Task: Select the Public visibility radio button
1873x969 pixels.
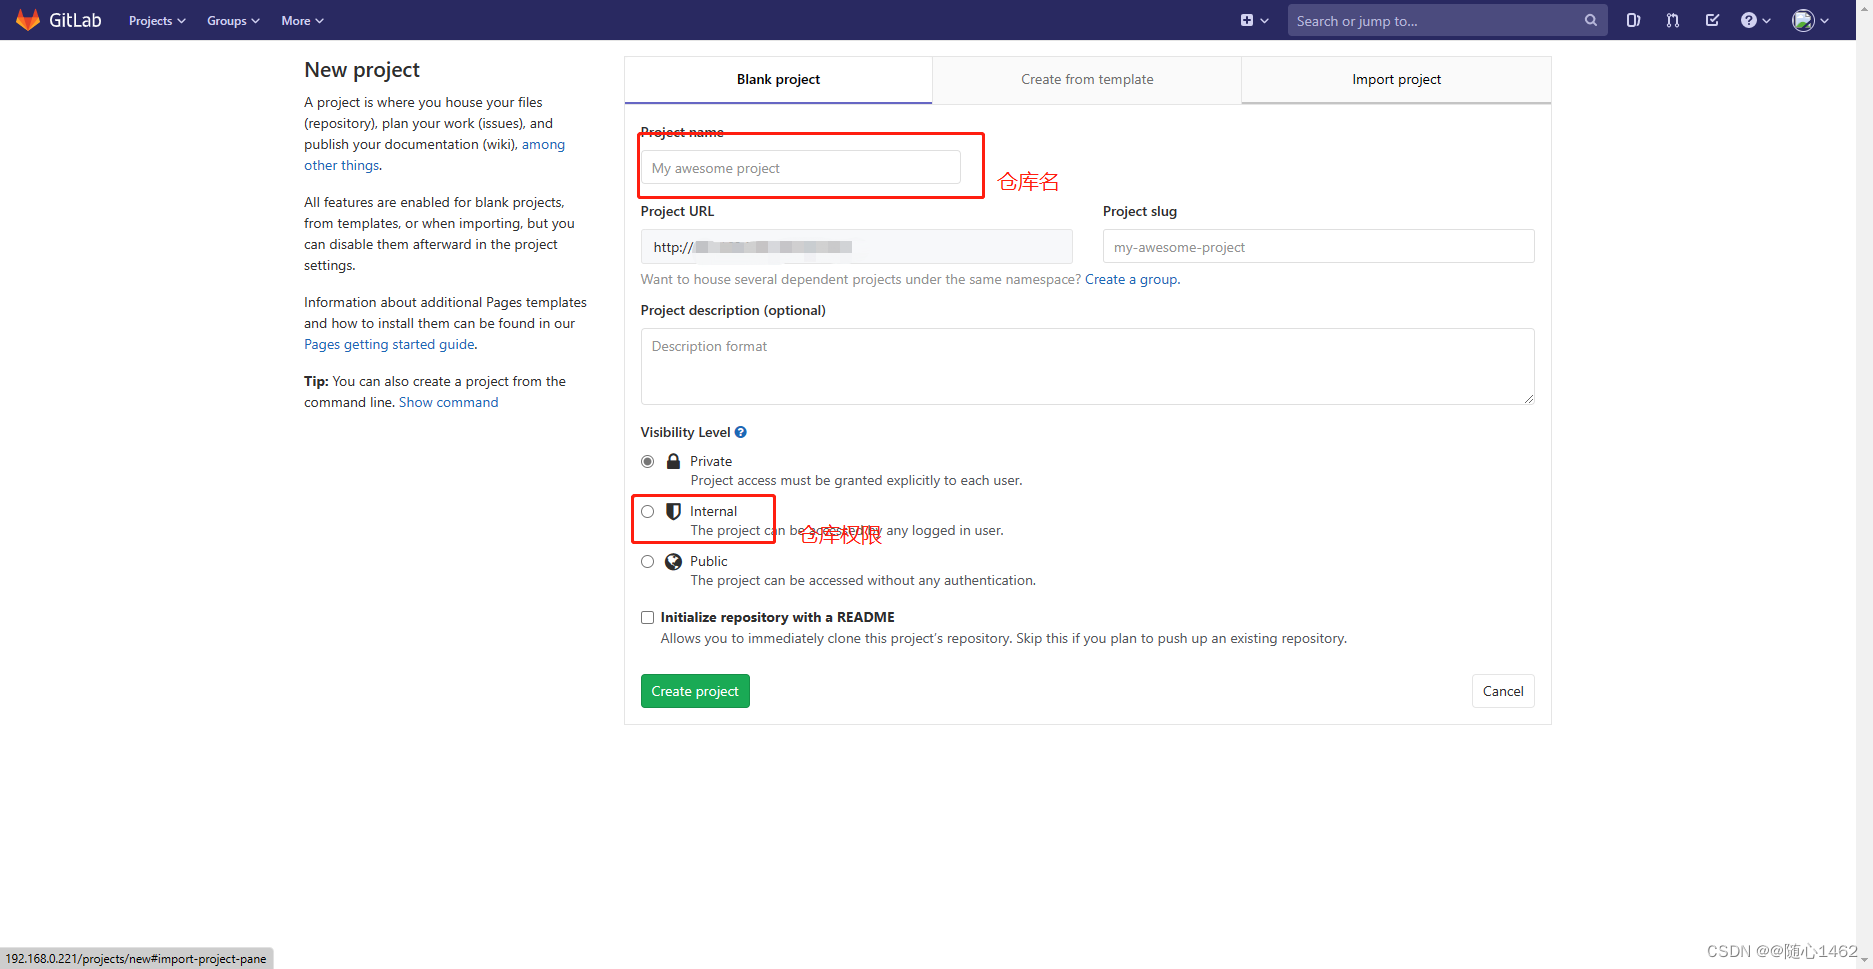Action: tap(647, 561)
